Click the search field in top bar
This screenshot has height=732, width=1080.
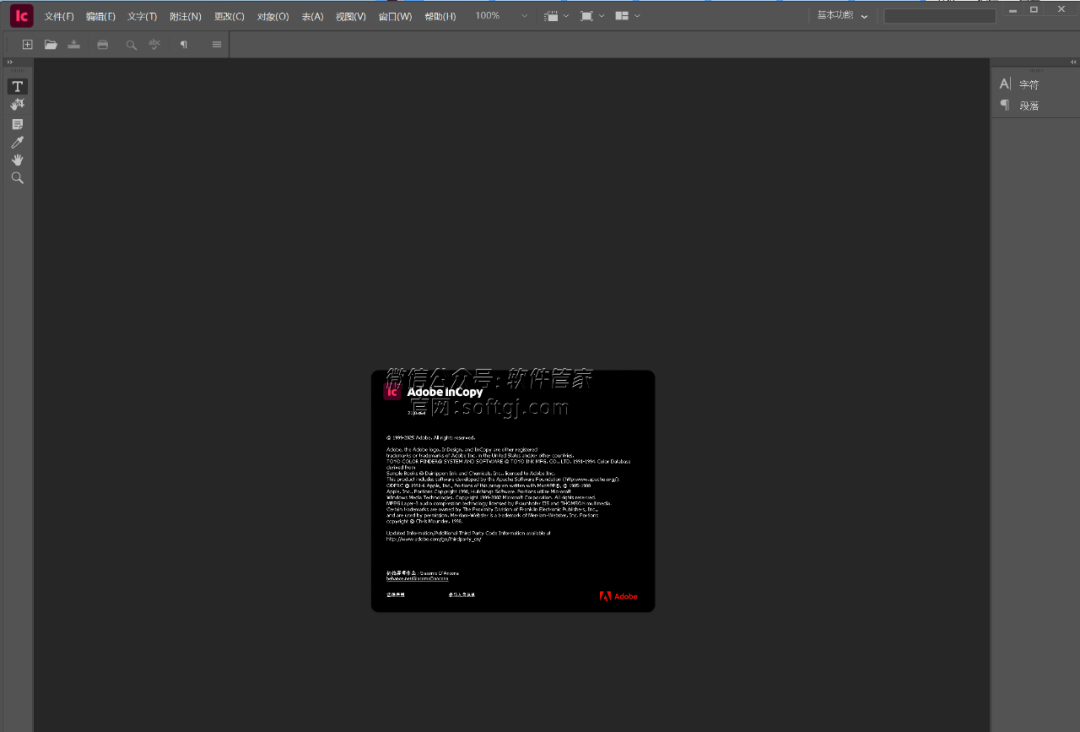tap(939, 16)
